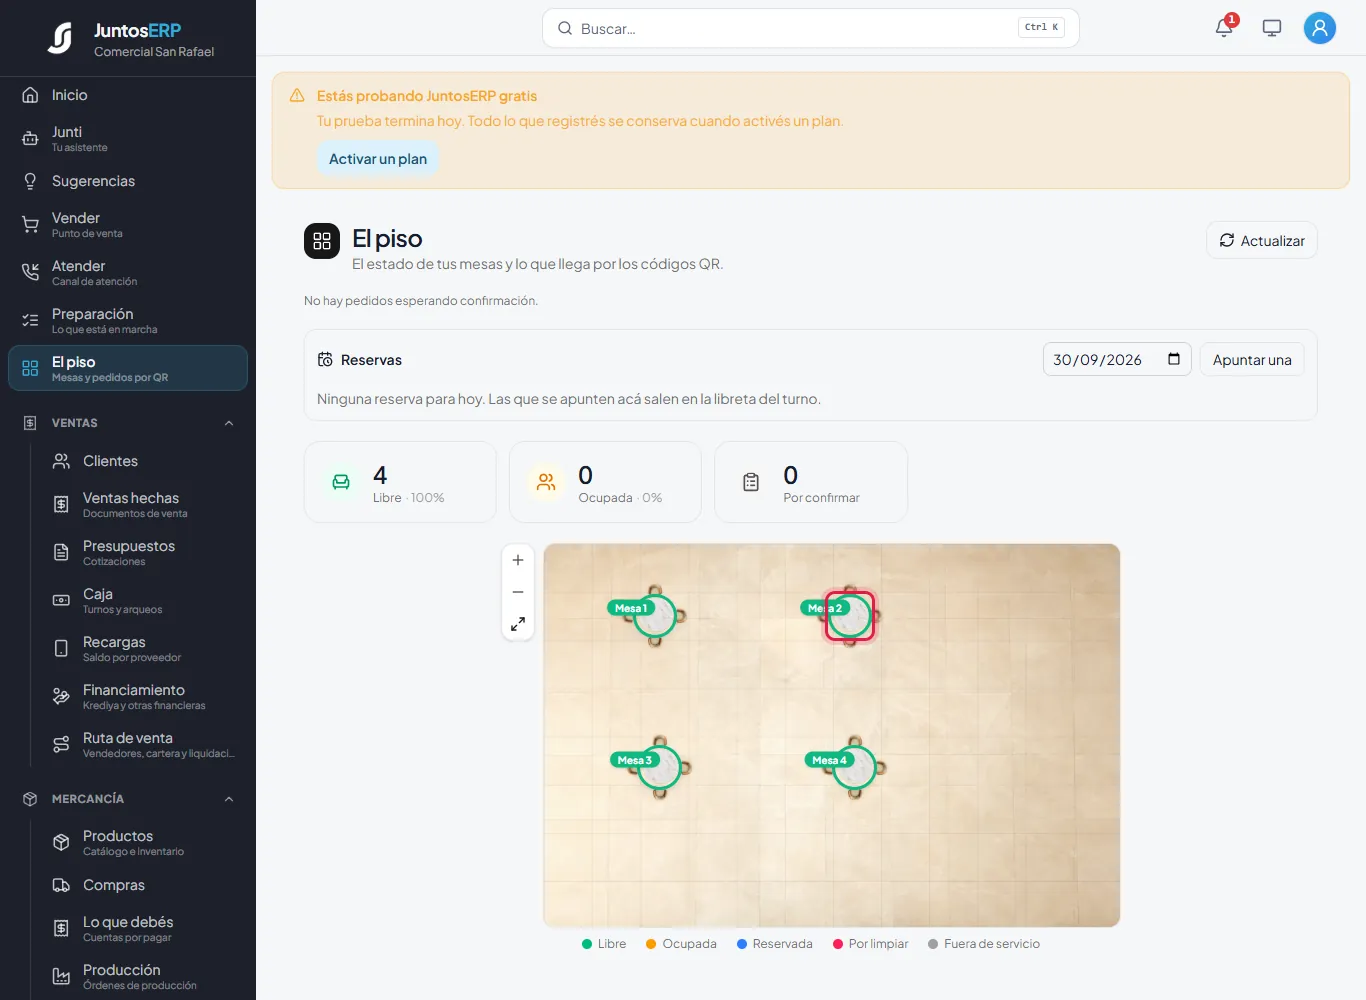Select Mesa 1 on the floor map
This screenshot has height=1000, width=1366.
[655, 616]
